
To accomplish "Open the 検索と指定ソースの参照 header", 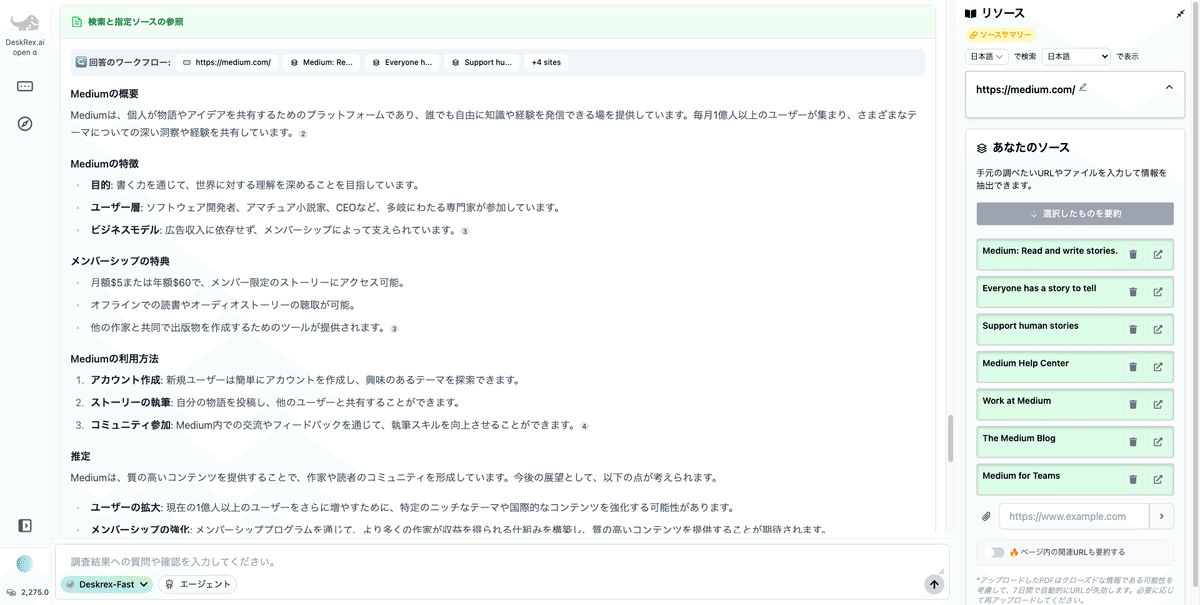I will (x=498, y=21).
